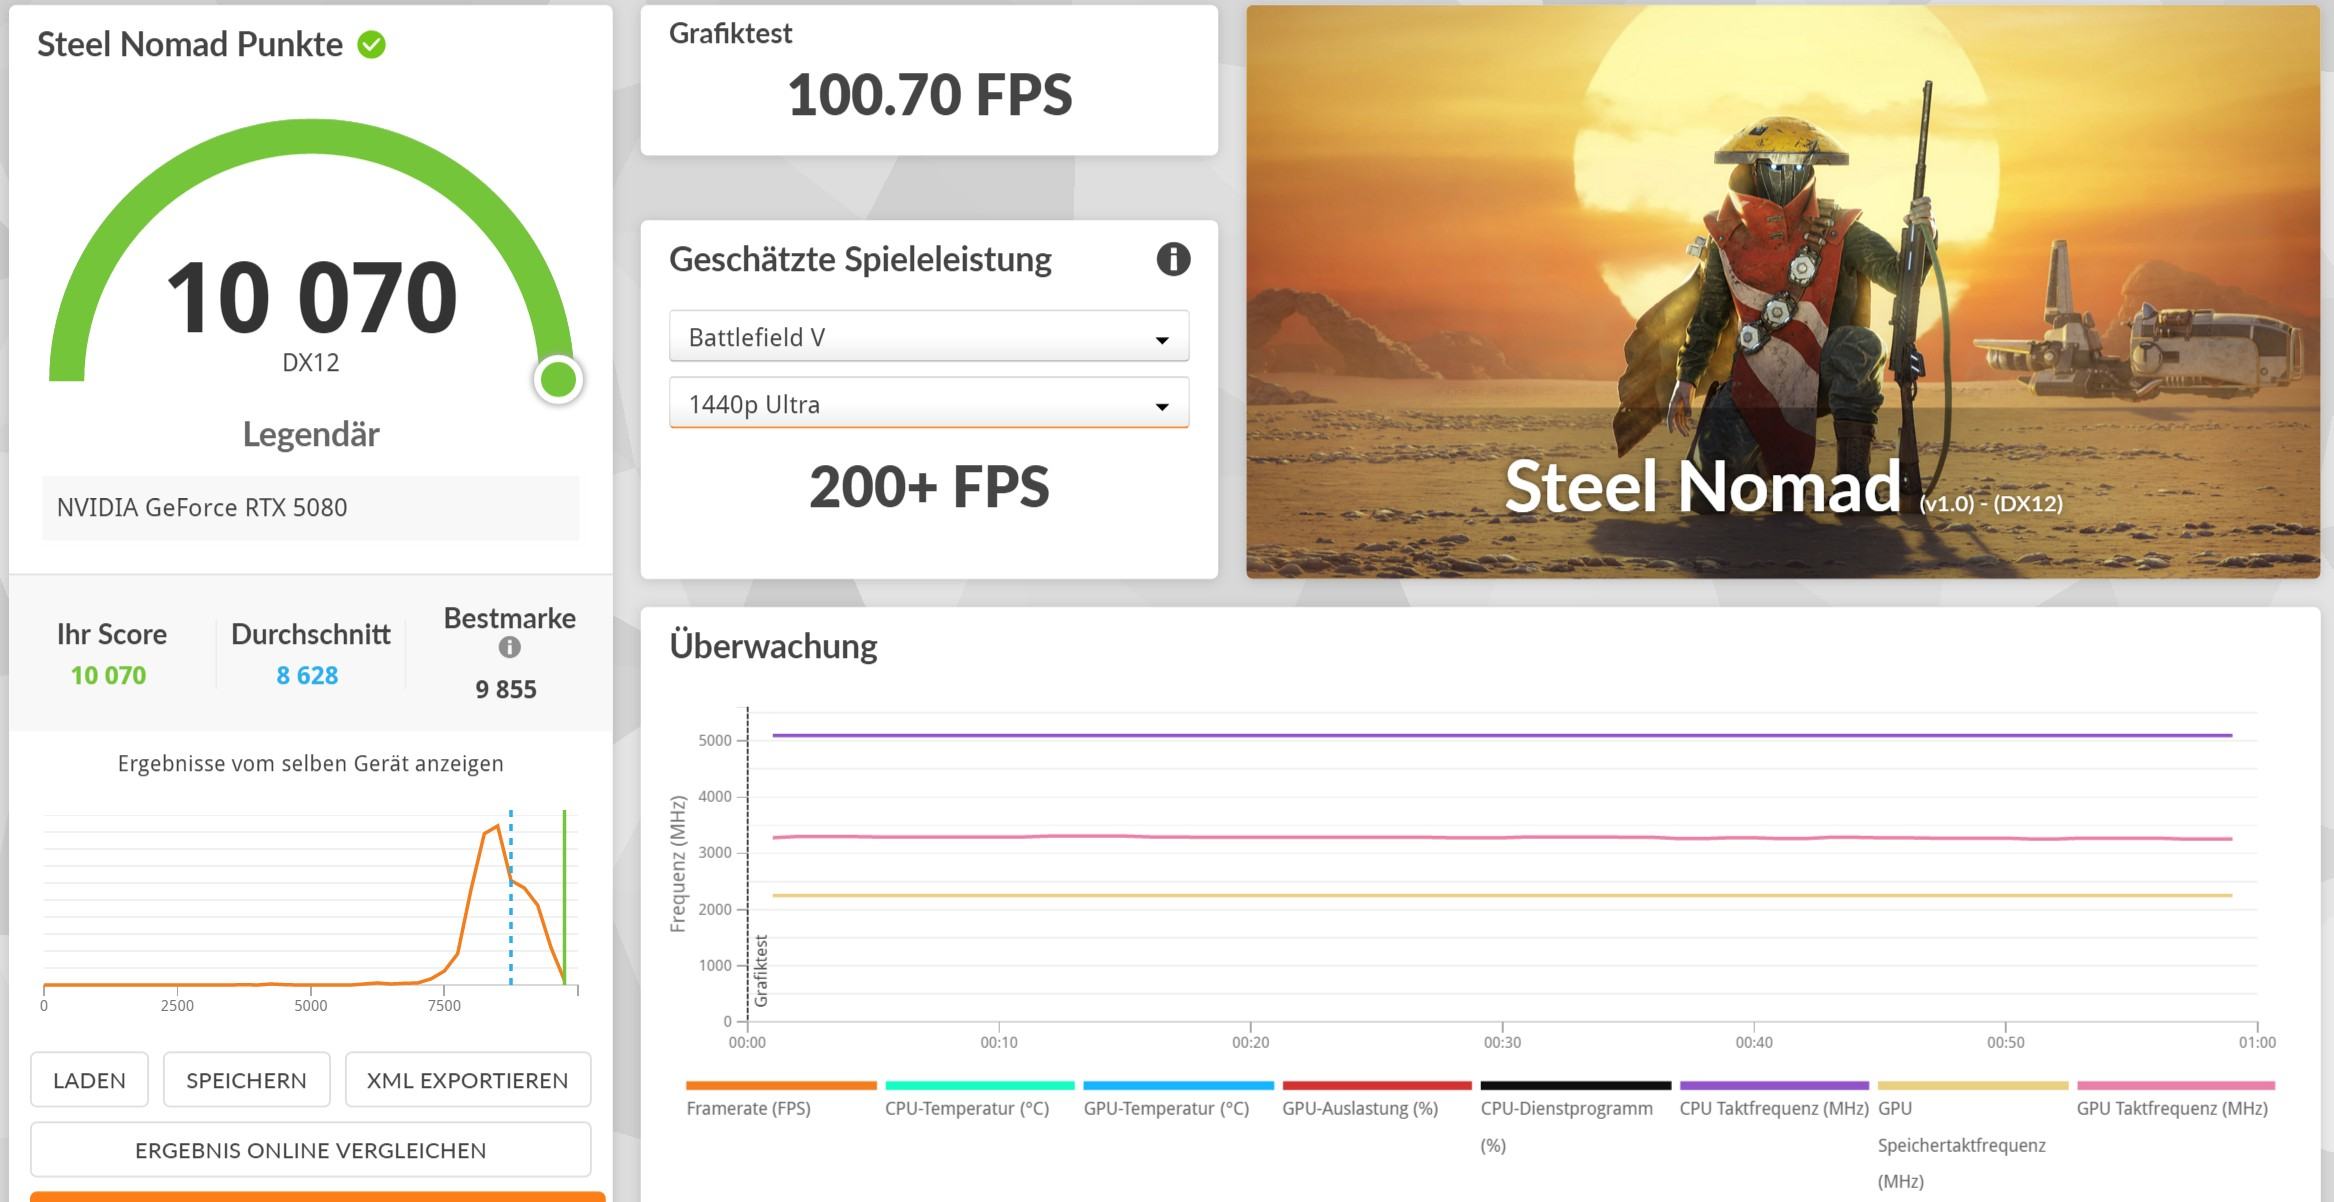
Task: Open the Battlefield V game dropdown
Action: [x=928, y=337]
